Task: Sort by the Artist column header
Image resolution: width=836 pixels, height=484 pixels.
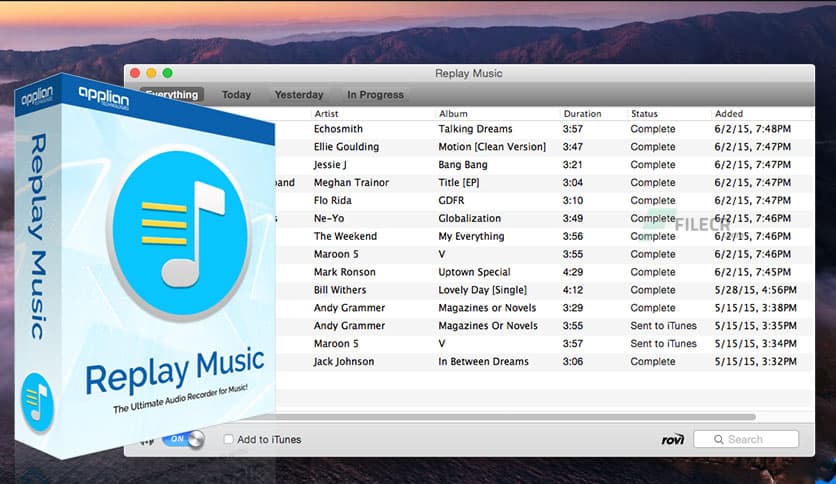Action: (326, 114)
